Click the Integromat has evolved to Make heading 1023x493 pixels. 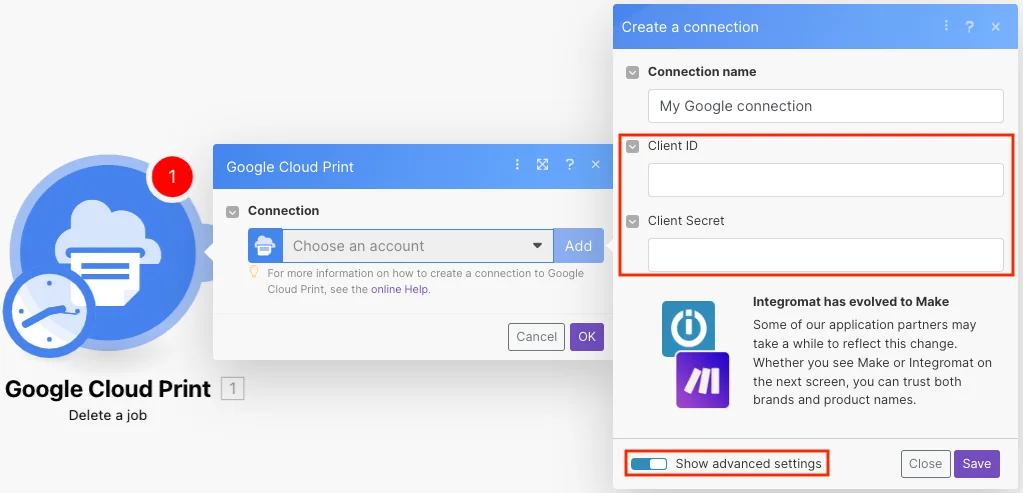click(851, 301)
